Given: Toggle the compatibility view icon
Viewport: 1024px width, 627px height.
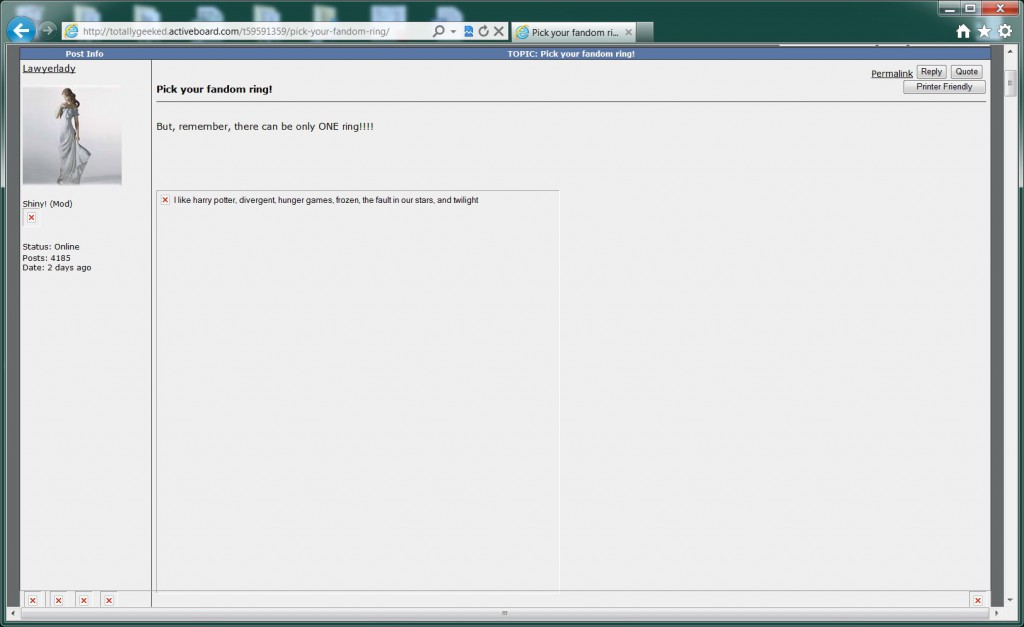Looking at the screenshot, I should (x=468, y=31).
